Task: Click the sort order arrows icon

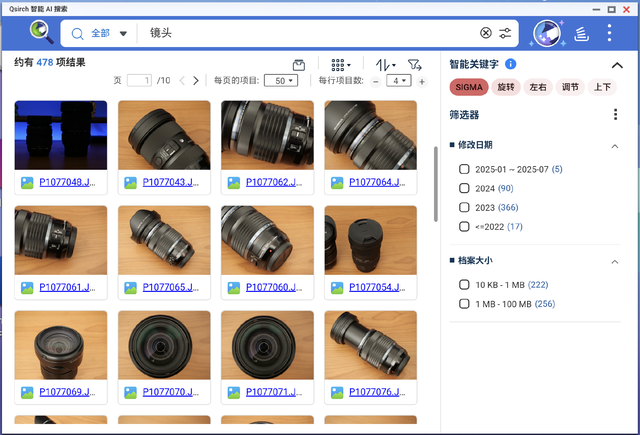Action: 384,64
